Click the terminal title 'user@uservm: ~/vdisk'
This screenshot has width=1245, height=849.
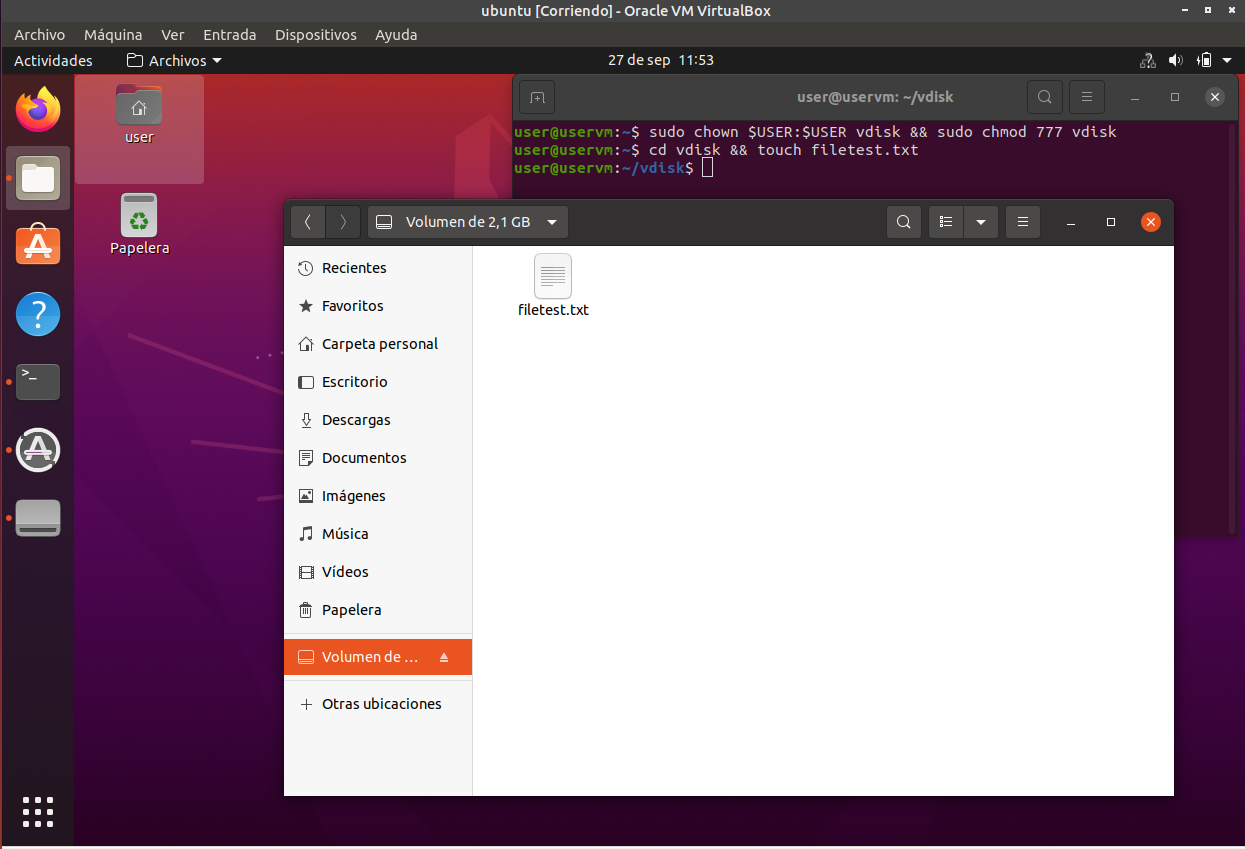click(875, 97)
